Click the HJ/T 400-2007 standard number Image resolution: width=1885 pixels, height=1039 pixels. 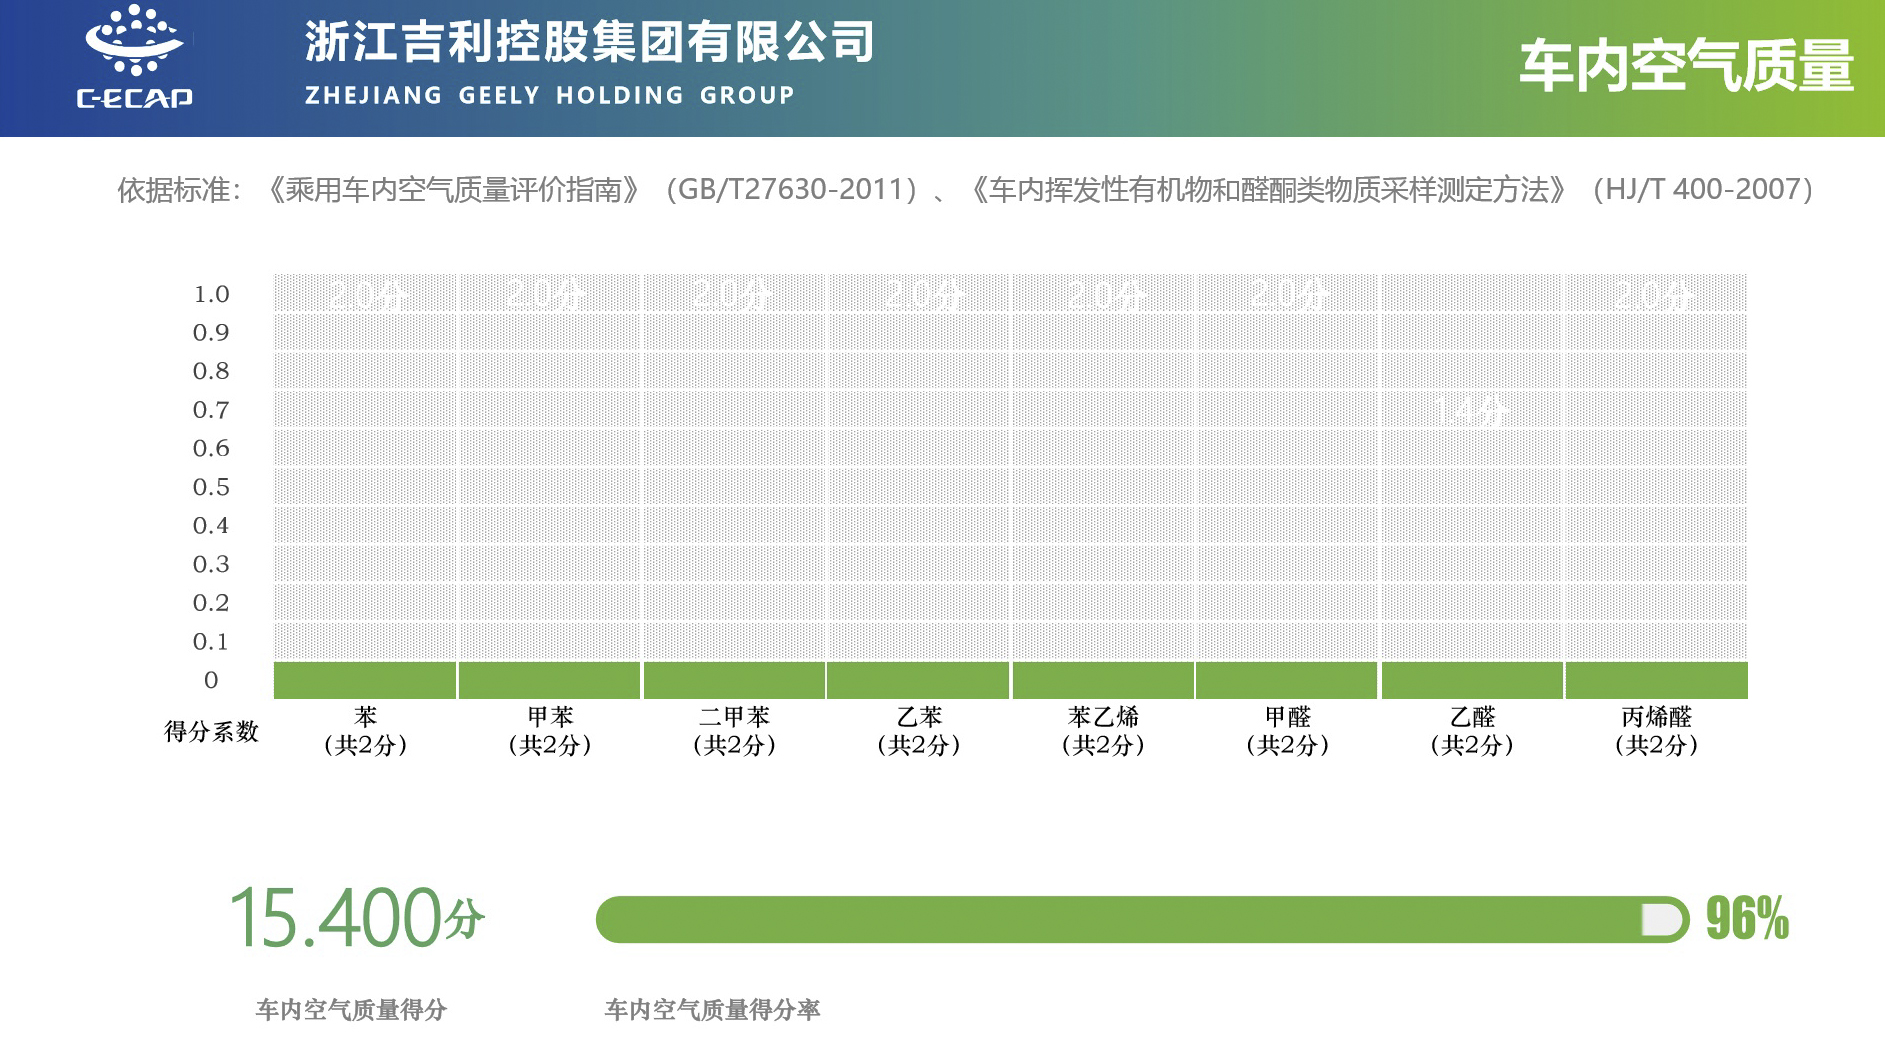click(x=1703, y=189)
